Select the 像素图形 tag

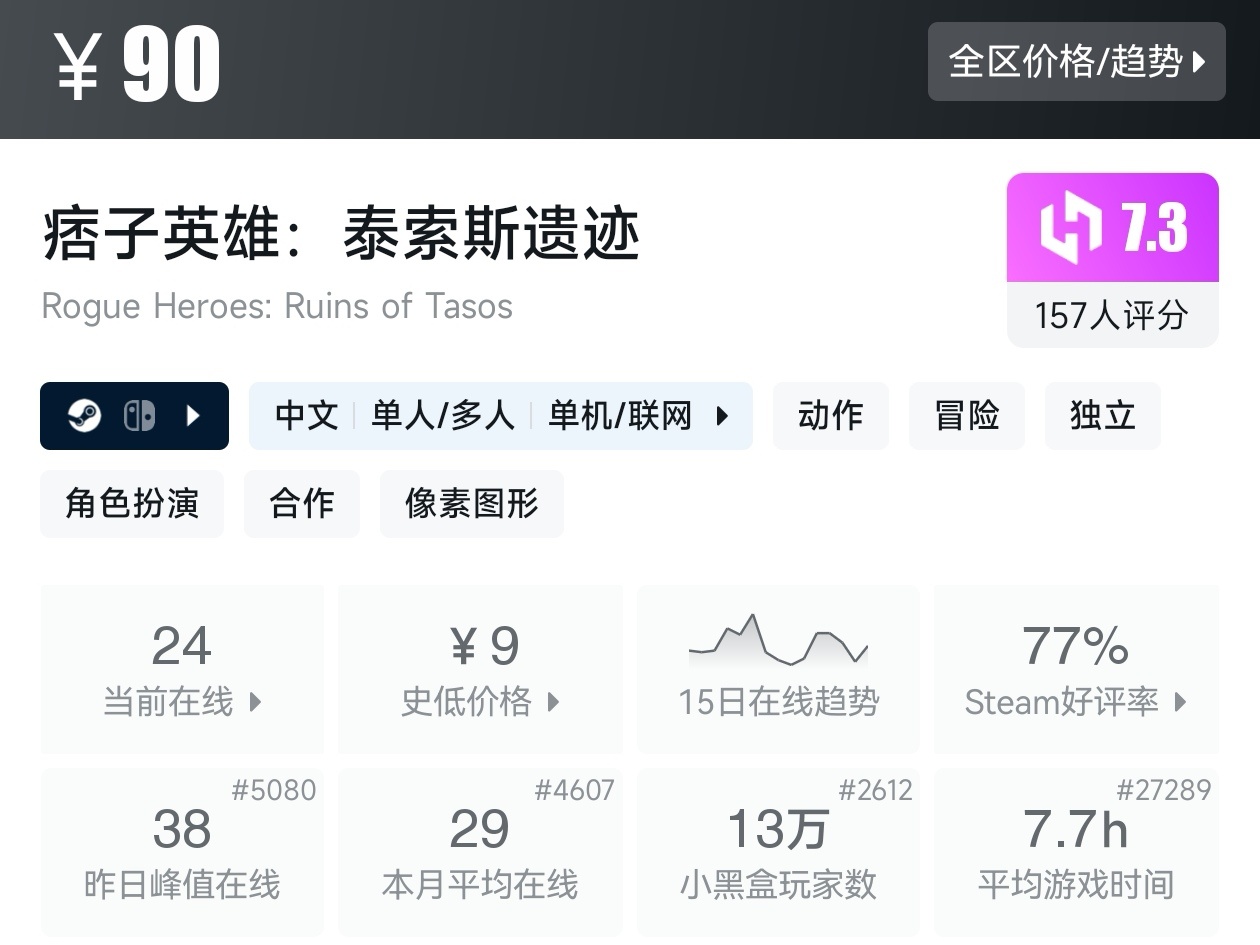pyautogui.click(x=472, y=504)
